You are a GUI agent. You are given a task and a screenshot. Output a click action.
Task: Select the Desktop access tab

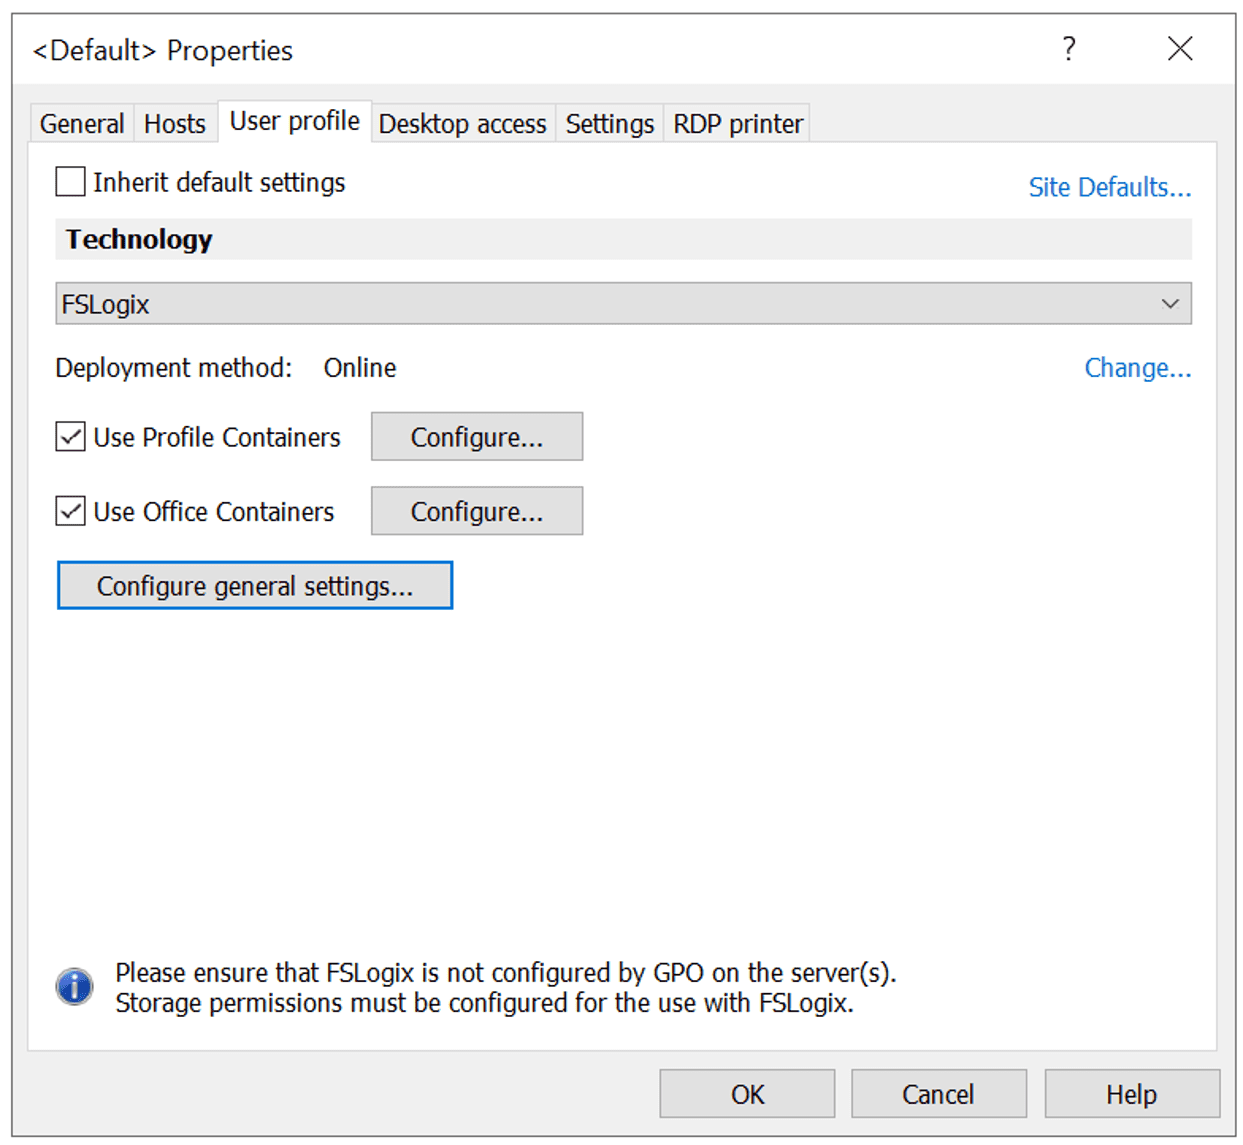pyautogui.click(x=462, y=123)
